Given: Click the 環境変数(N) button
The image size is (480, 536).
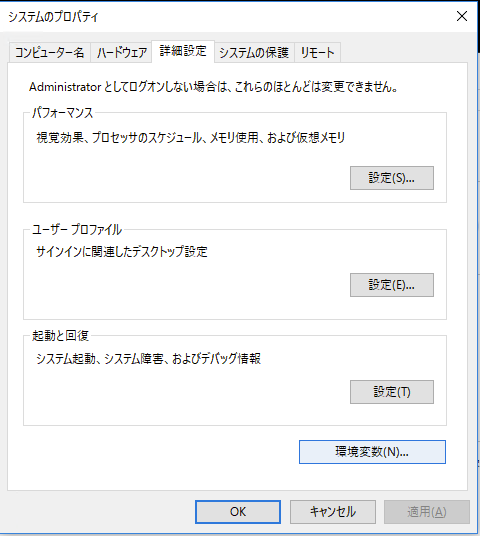Looking at the screenshot, I should [x=372, y=452].
